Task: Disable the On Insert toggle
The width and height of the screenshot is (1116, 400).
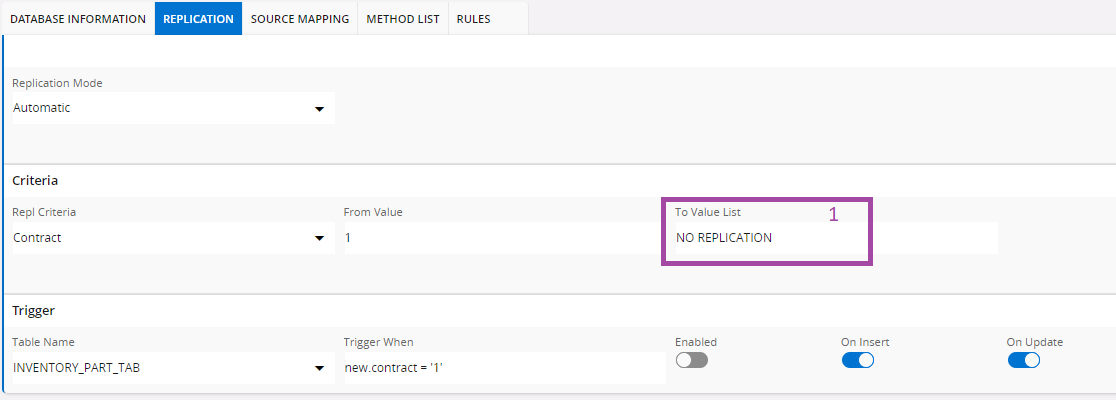Action: (x=857, y=360)
